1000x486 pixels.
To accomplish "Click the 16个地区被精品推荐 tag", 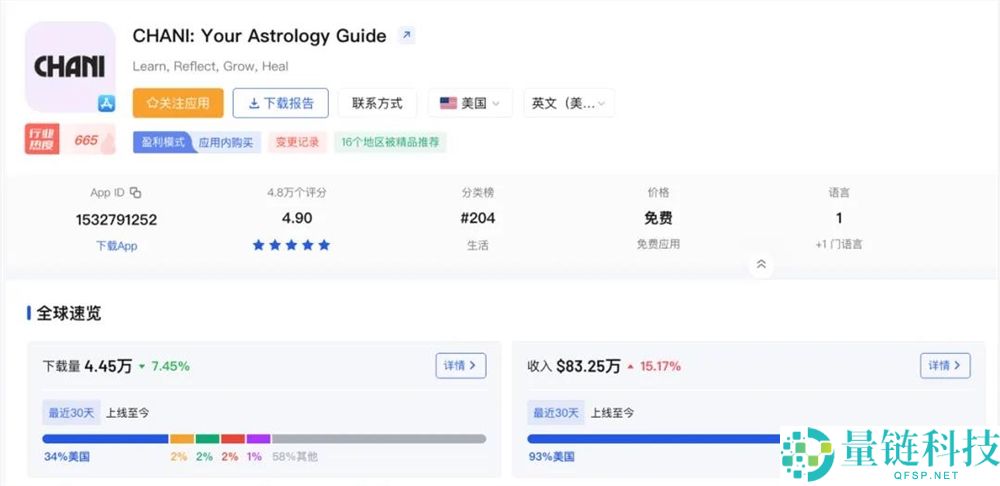I will tap(390, 142).
